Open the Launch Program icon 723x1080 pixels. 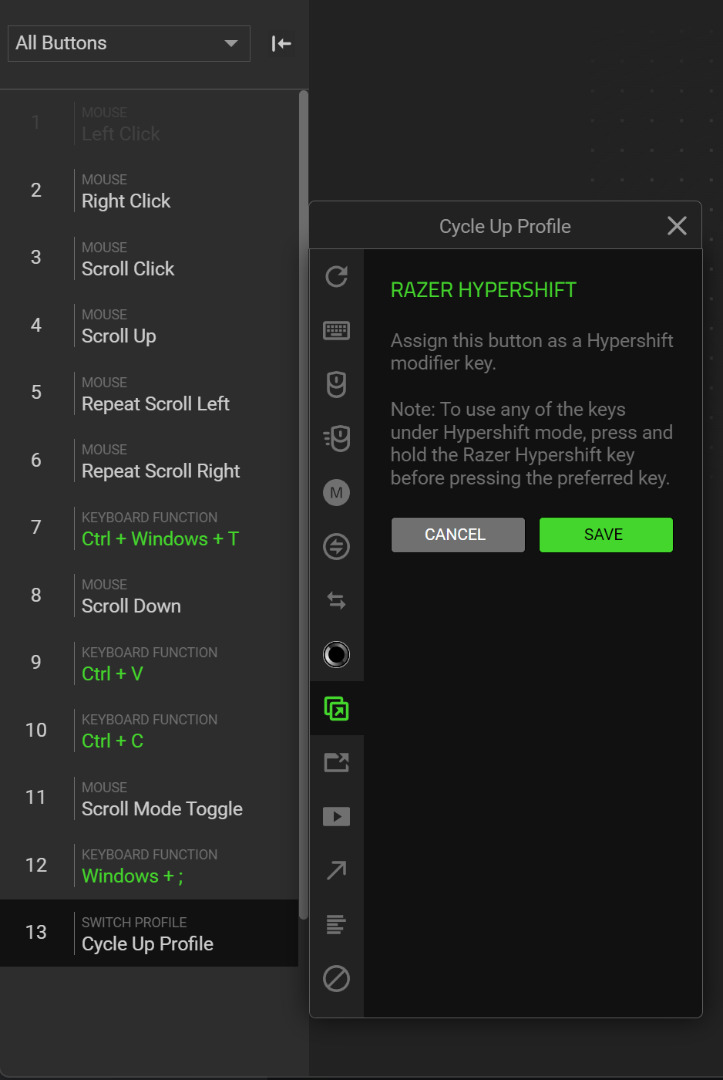[x=336, y=763]
